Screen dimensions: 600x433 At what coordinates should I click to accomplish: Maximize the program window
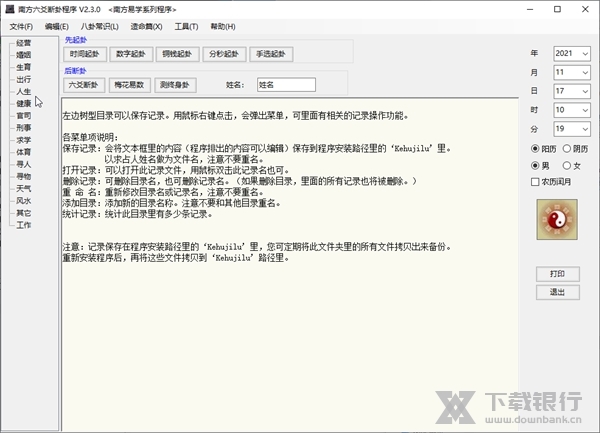click(x=558, y=9)
